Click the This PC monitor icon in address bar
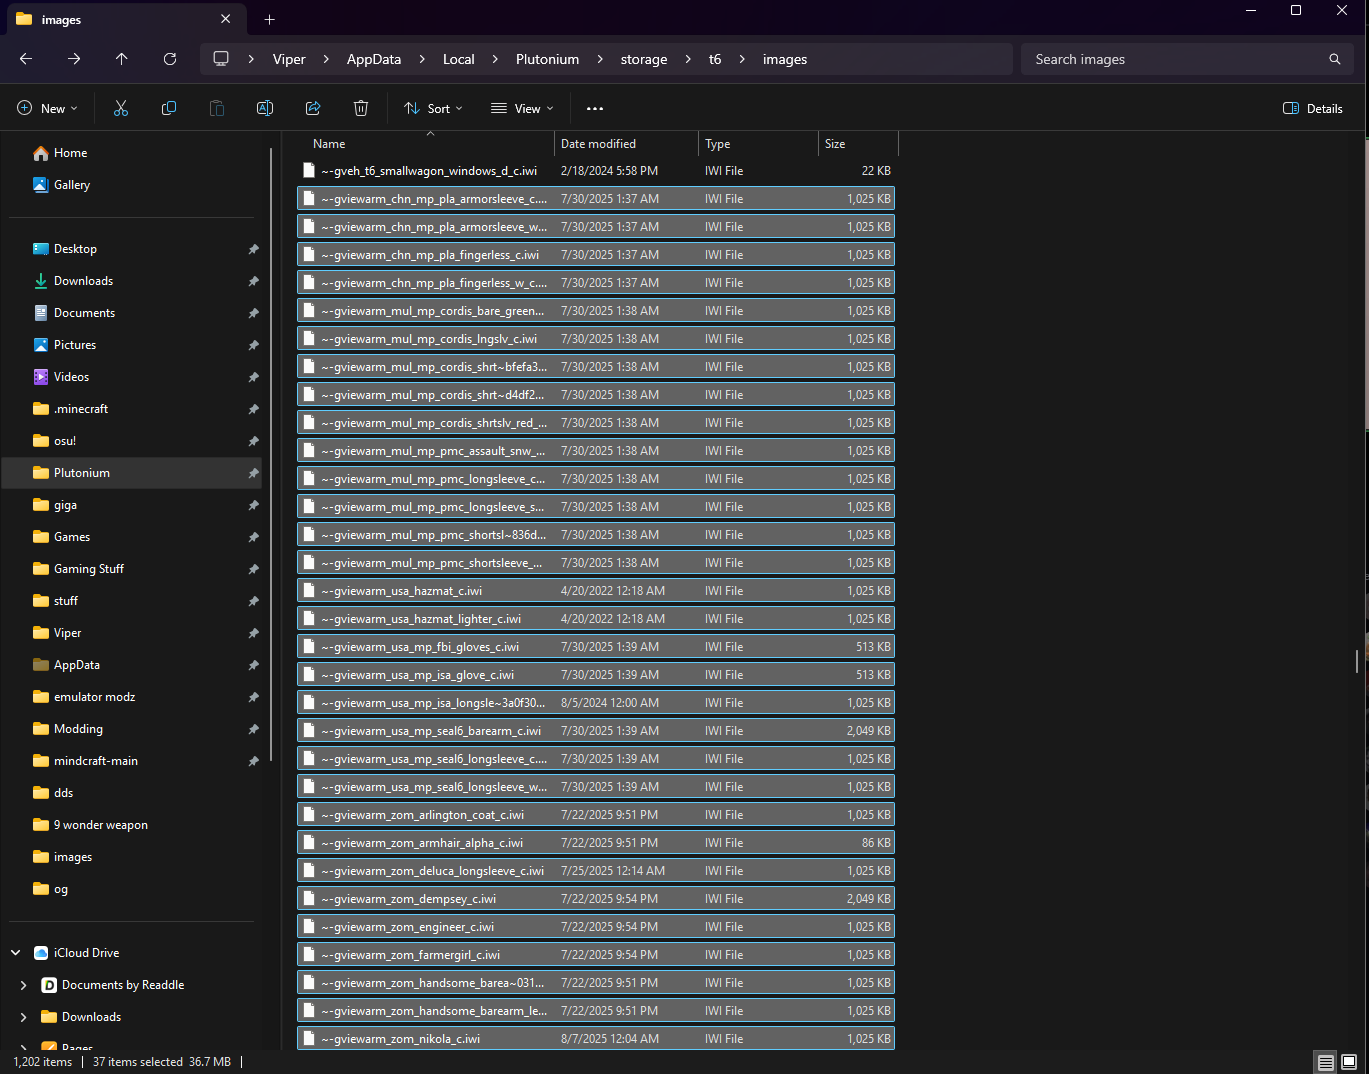 pyautogui.click(x=221, y=59)
